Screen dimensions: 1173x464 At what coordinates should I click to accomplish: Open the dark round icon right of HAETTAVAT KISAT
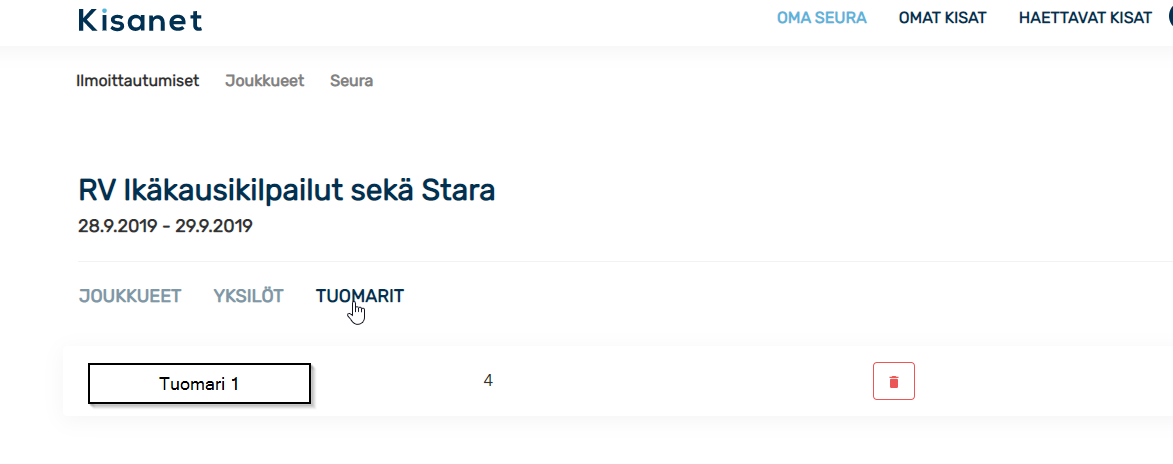(x=1169, y=18)
